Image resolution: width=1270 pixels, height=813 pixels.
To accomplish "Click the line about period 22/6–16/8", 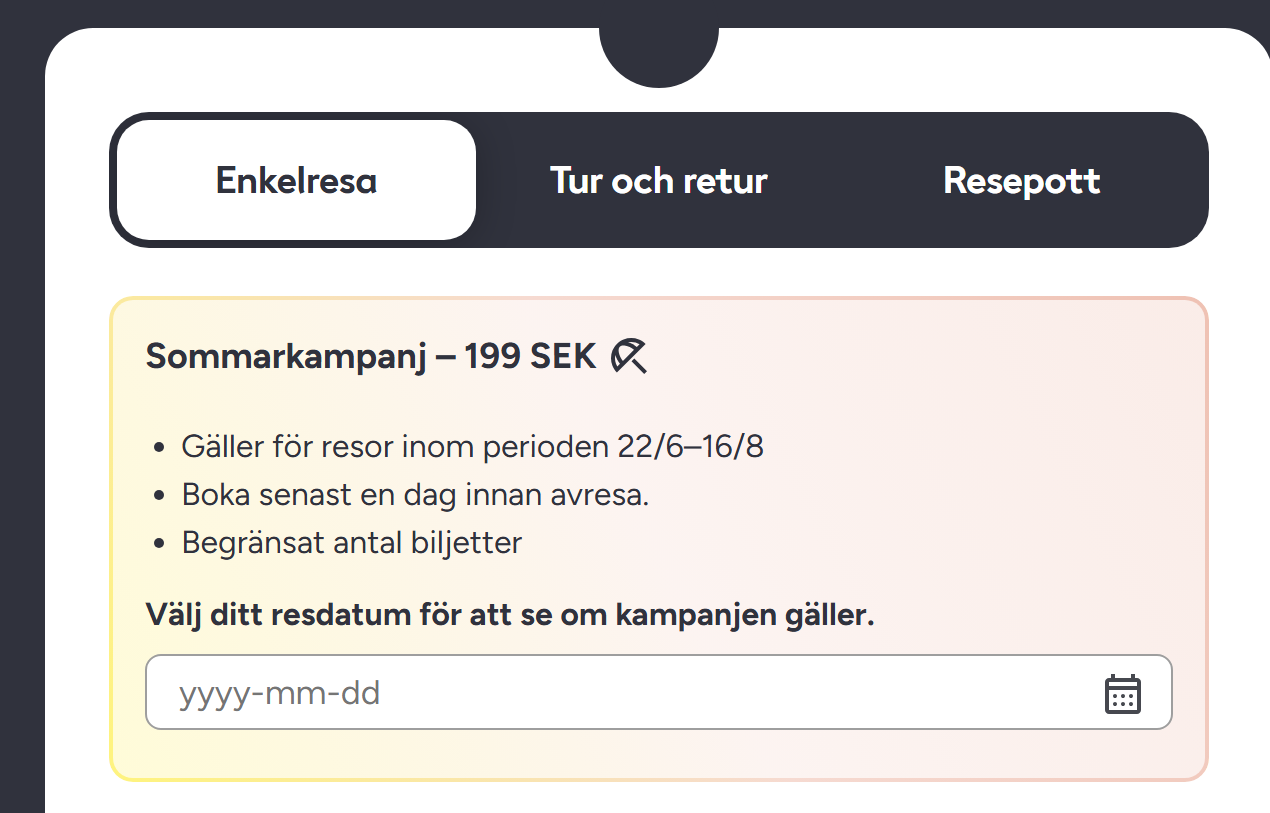I will pyautogui.click(x=472, y=446).
